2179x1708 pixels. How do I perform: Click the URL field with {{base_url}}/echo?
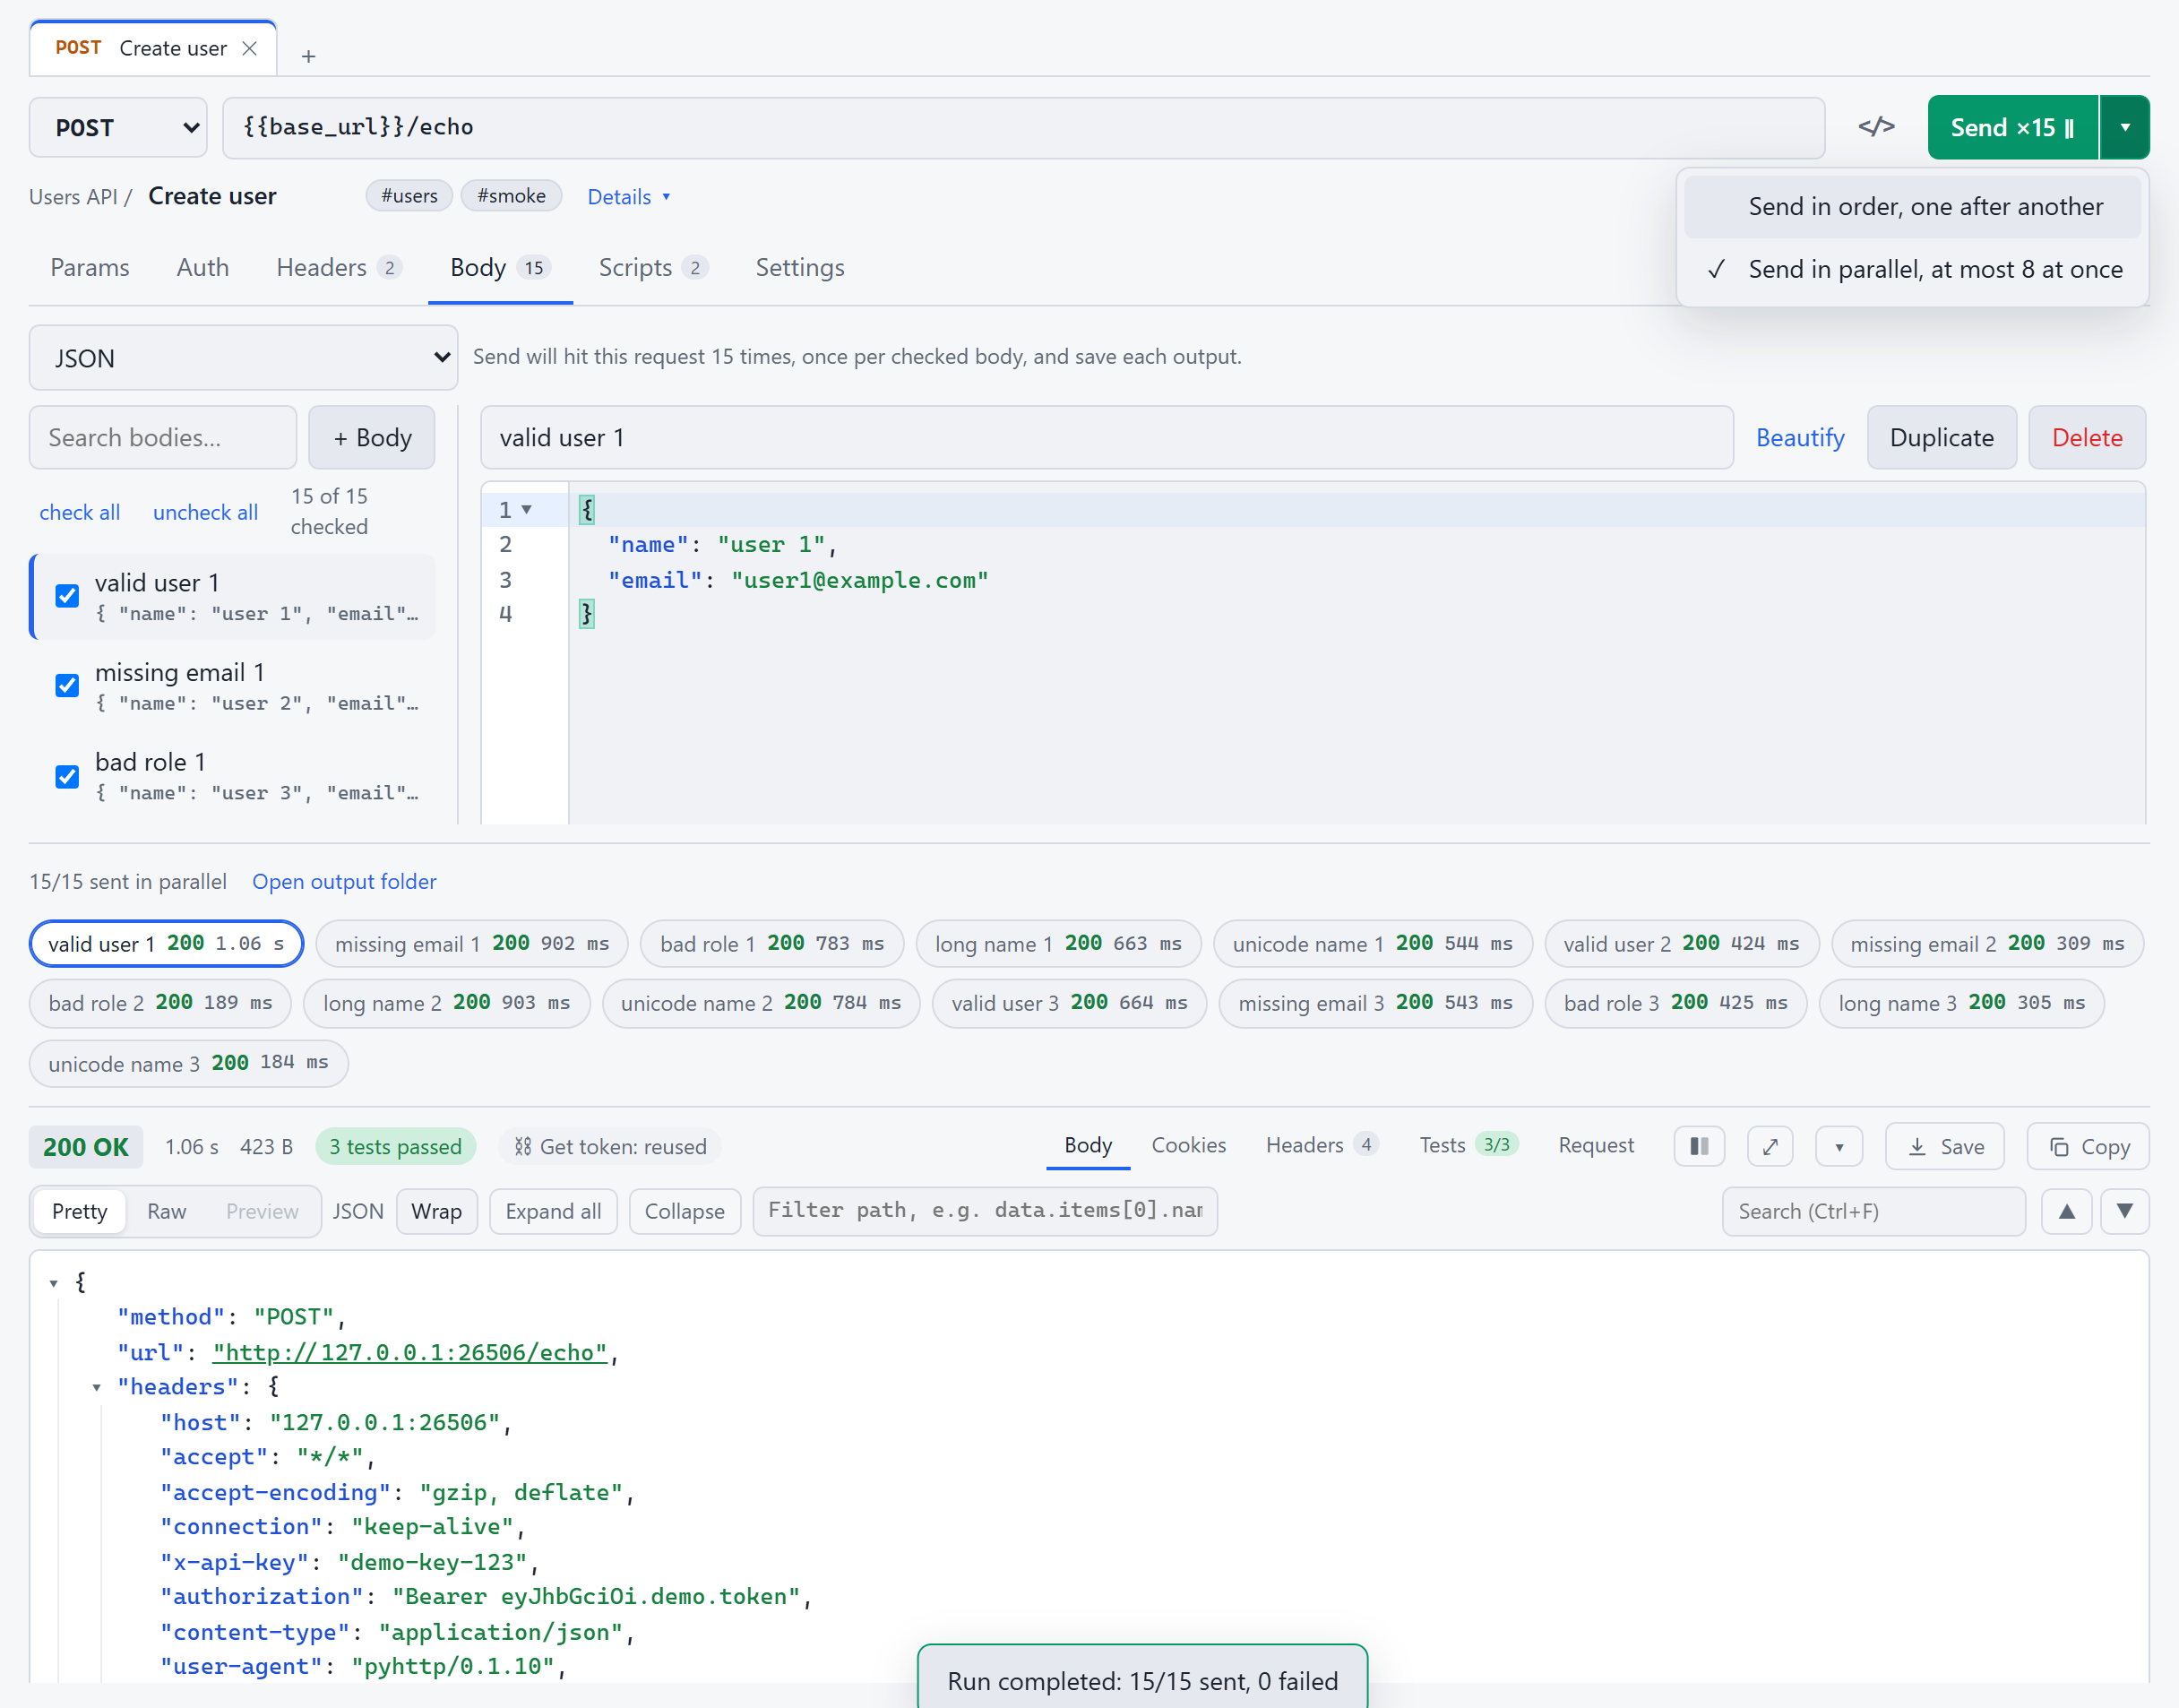(x=1023, y=127)
